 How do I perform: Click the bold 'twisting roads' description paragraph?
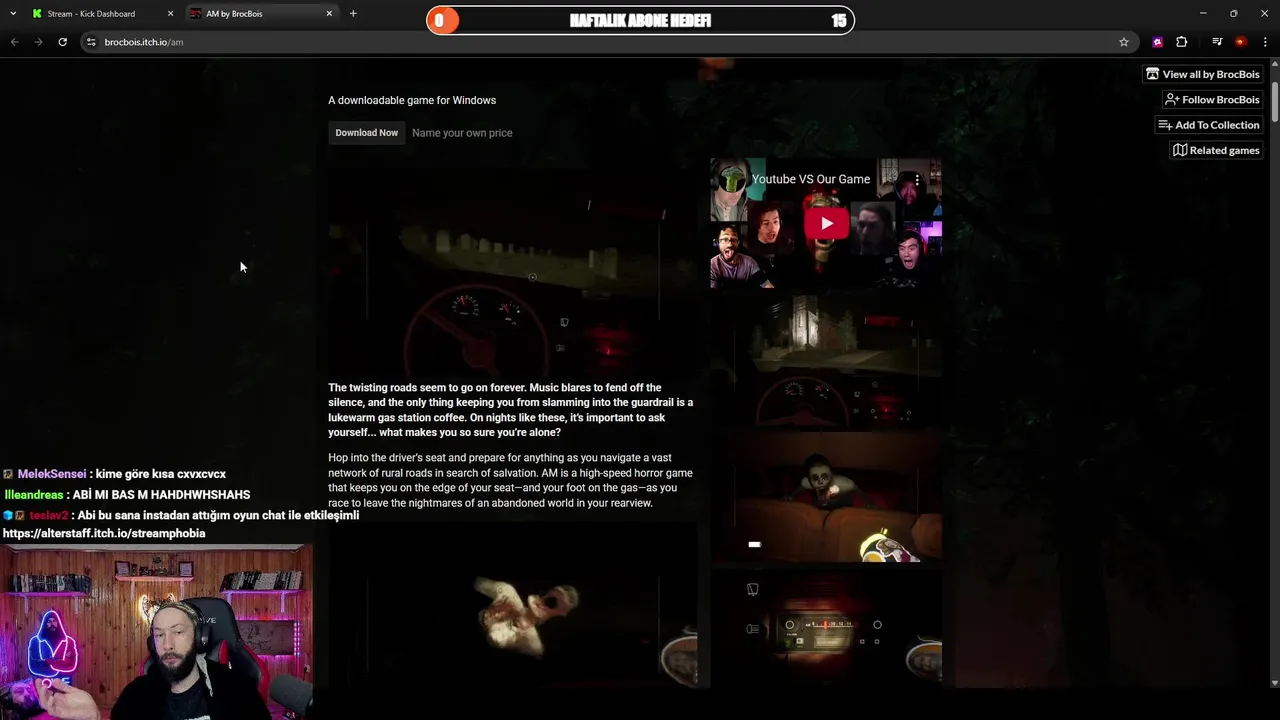pos(511,410)
